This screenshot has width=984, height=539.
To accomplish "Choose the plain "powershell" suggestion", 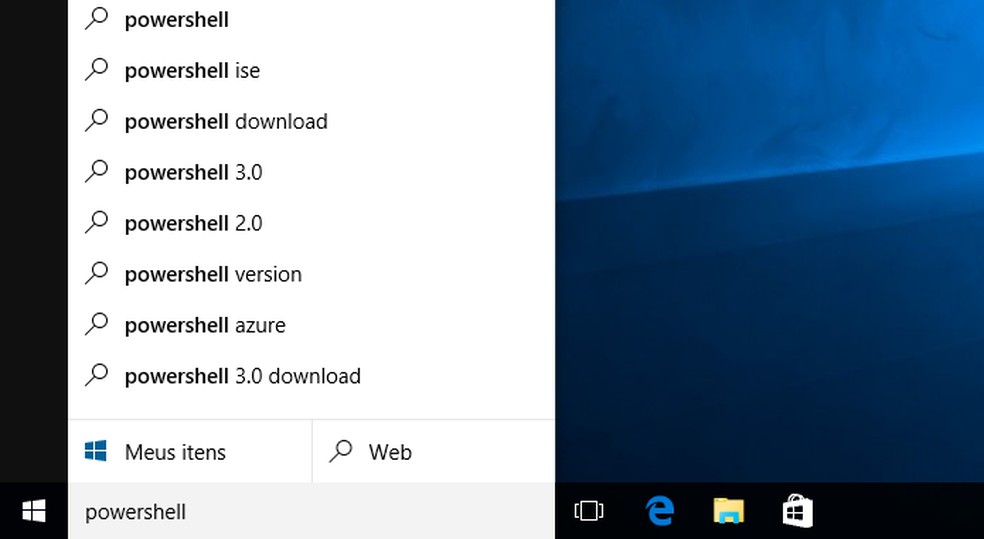I will coord(311,19).
